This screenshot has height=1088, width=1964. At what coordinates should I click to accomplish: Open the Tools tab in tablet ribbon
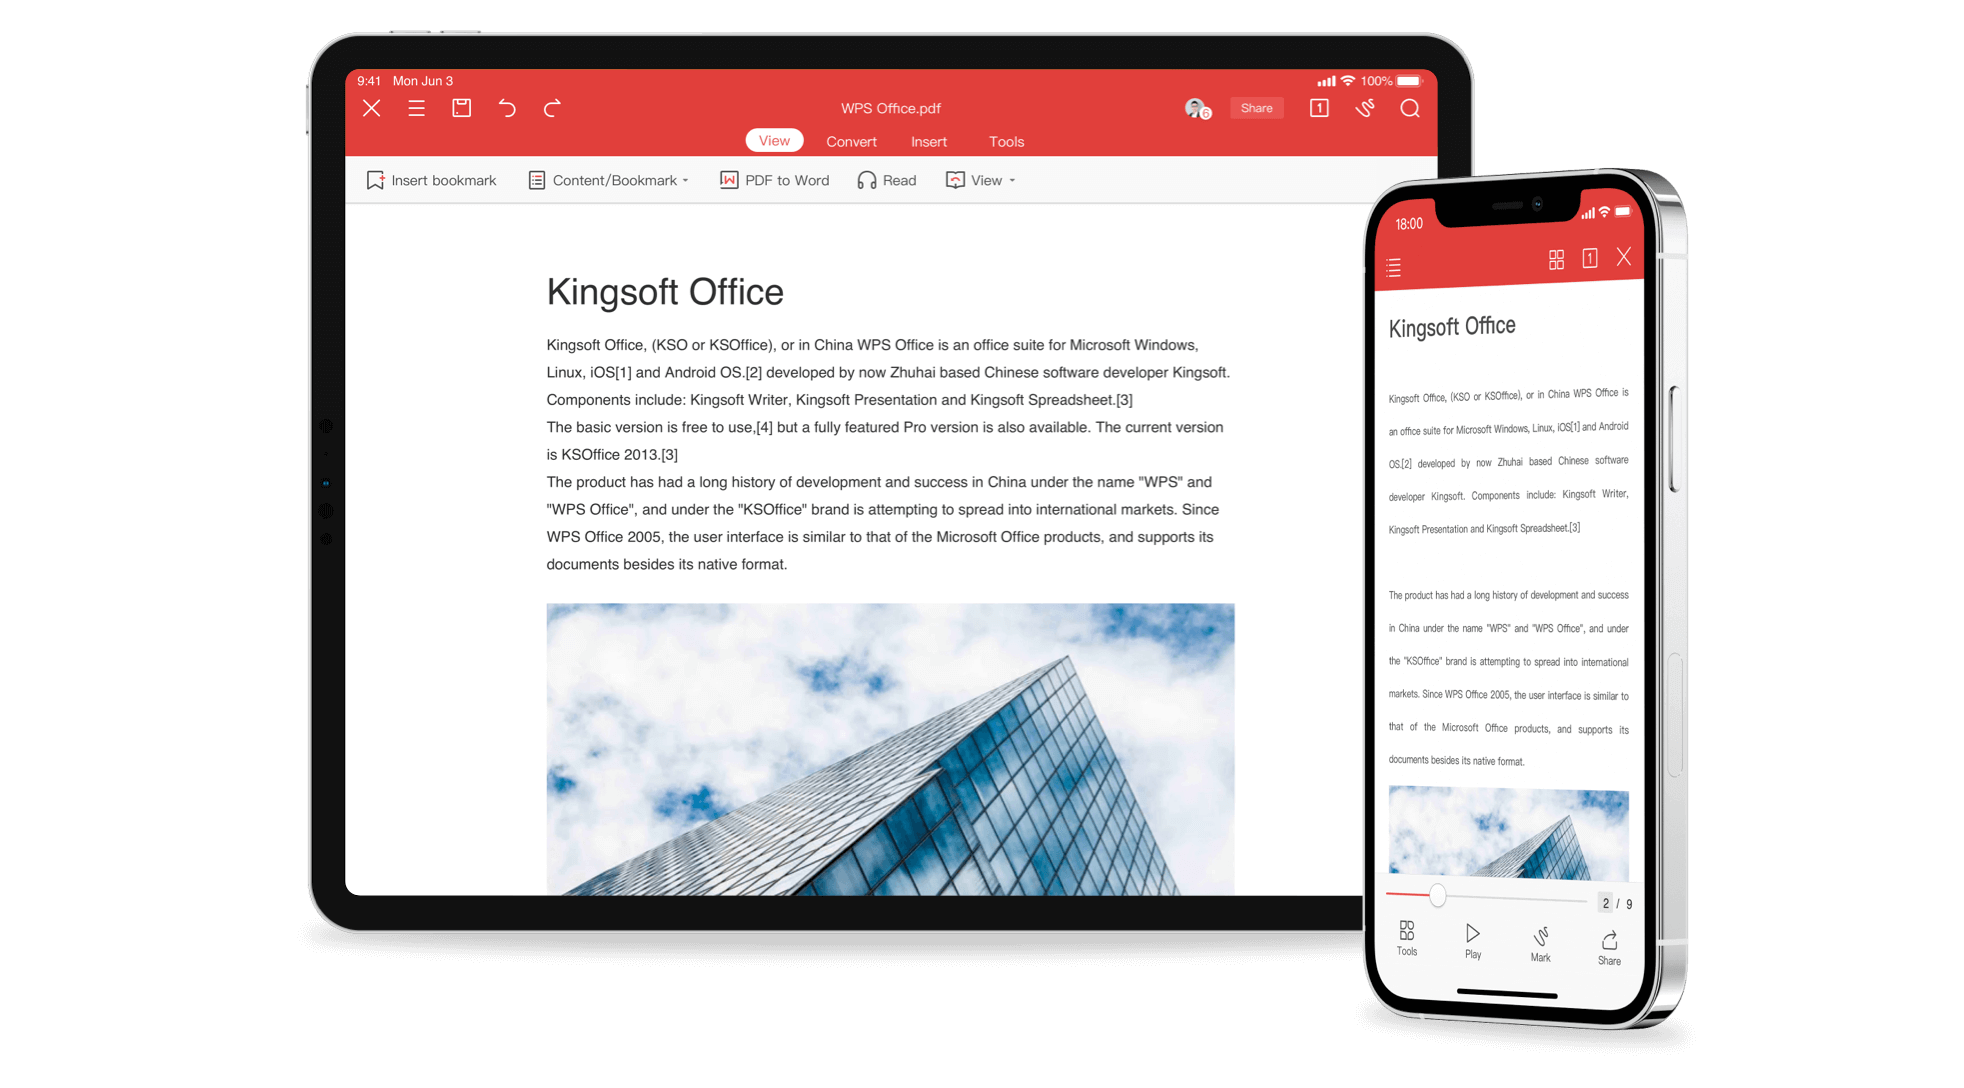pos(1006,141)
